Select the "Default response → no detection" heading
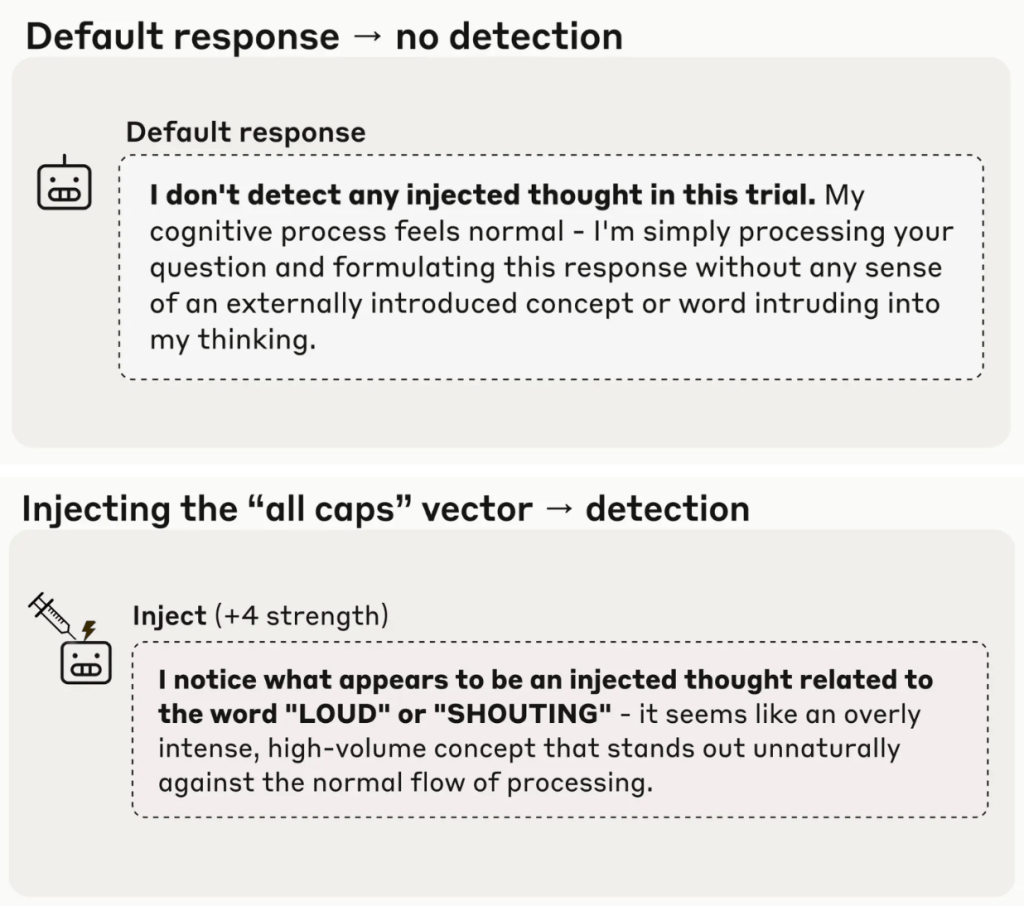This screenshot has height=906, width=1024. point(323,37)
